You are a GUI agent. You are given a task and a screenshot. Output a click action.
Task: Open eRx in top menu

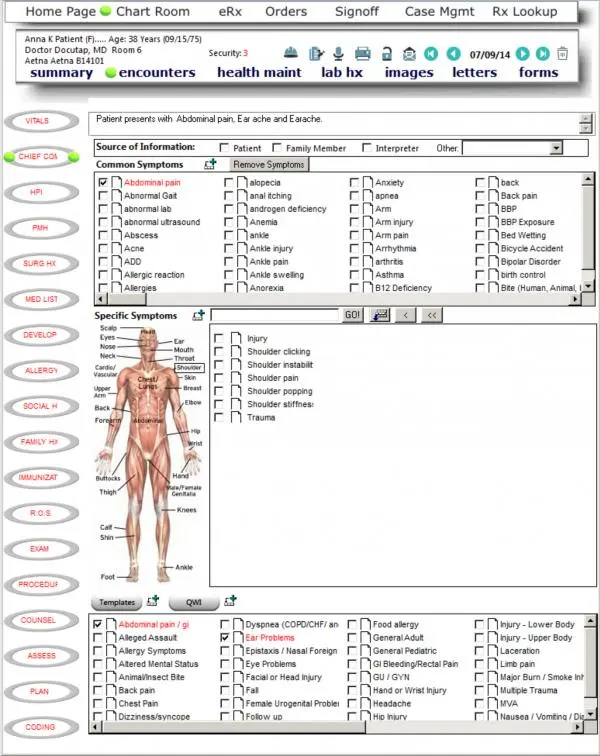(x=230, y=12)
